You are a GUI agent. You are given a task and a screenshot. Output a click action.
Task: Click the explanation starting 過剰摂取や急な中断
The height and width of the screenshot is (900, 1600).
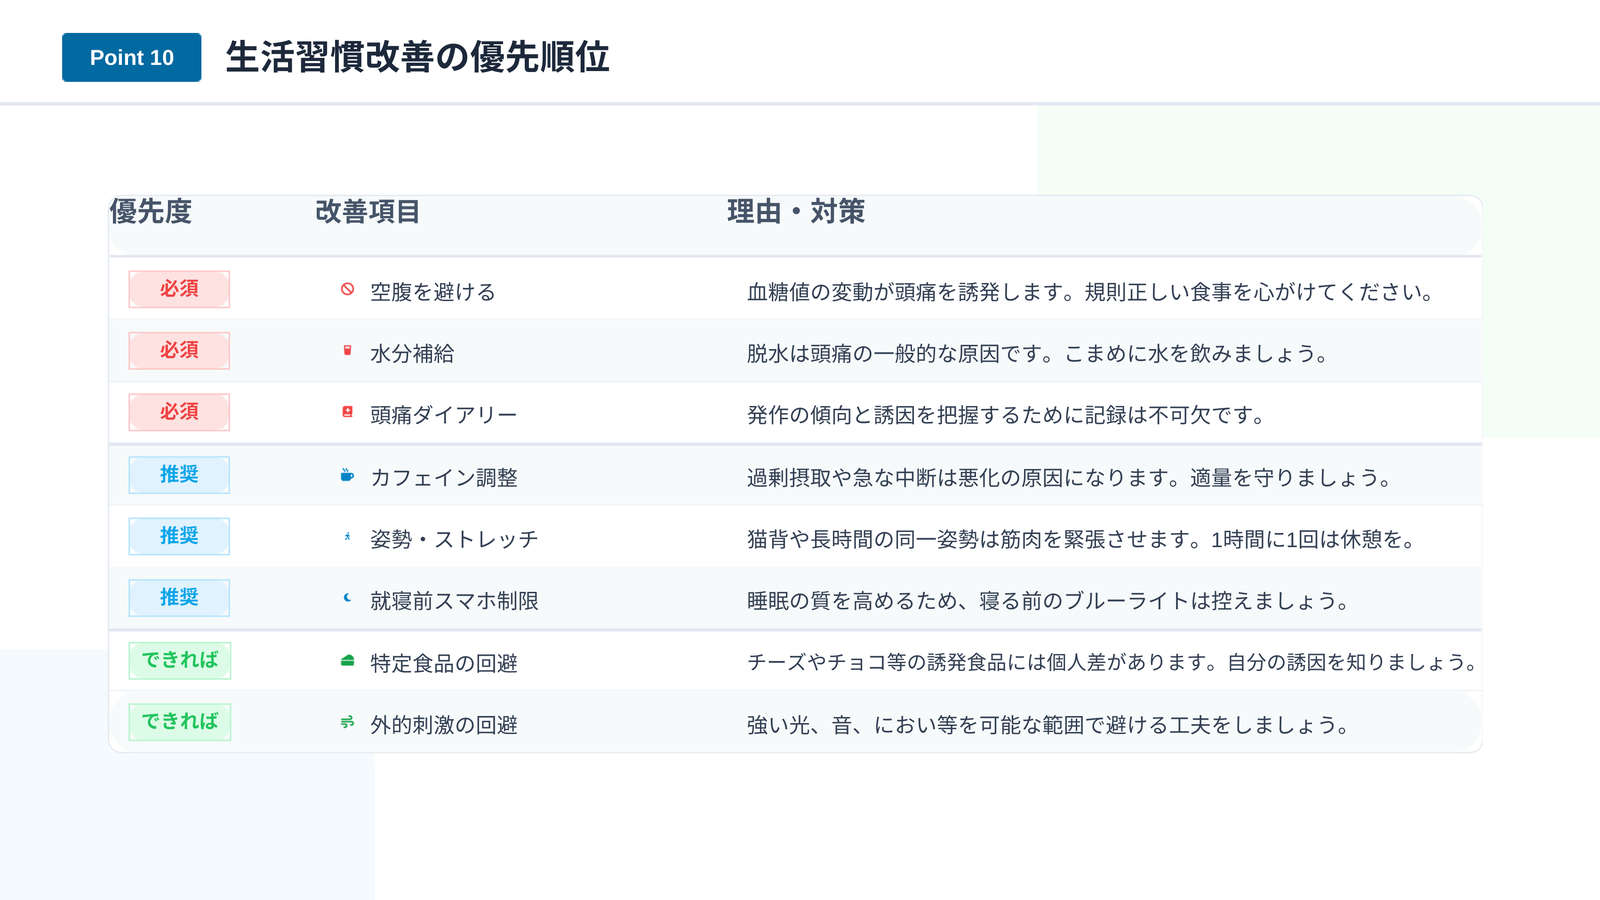pos(1071,478)
